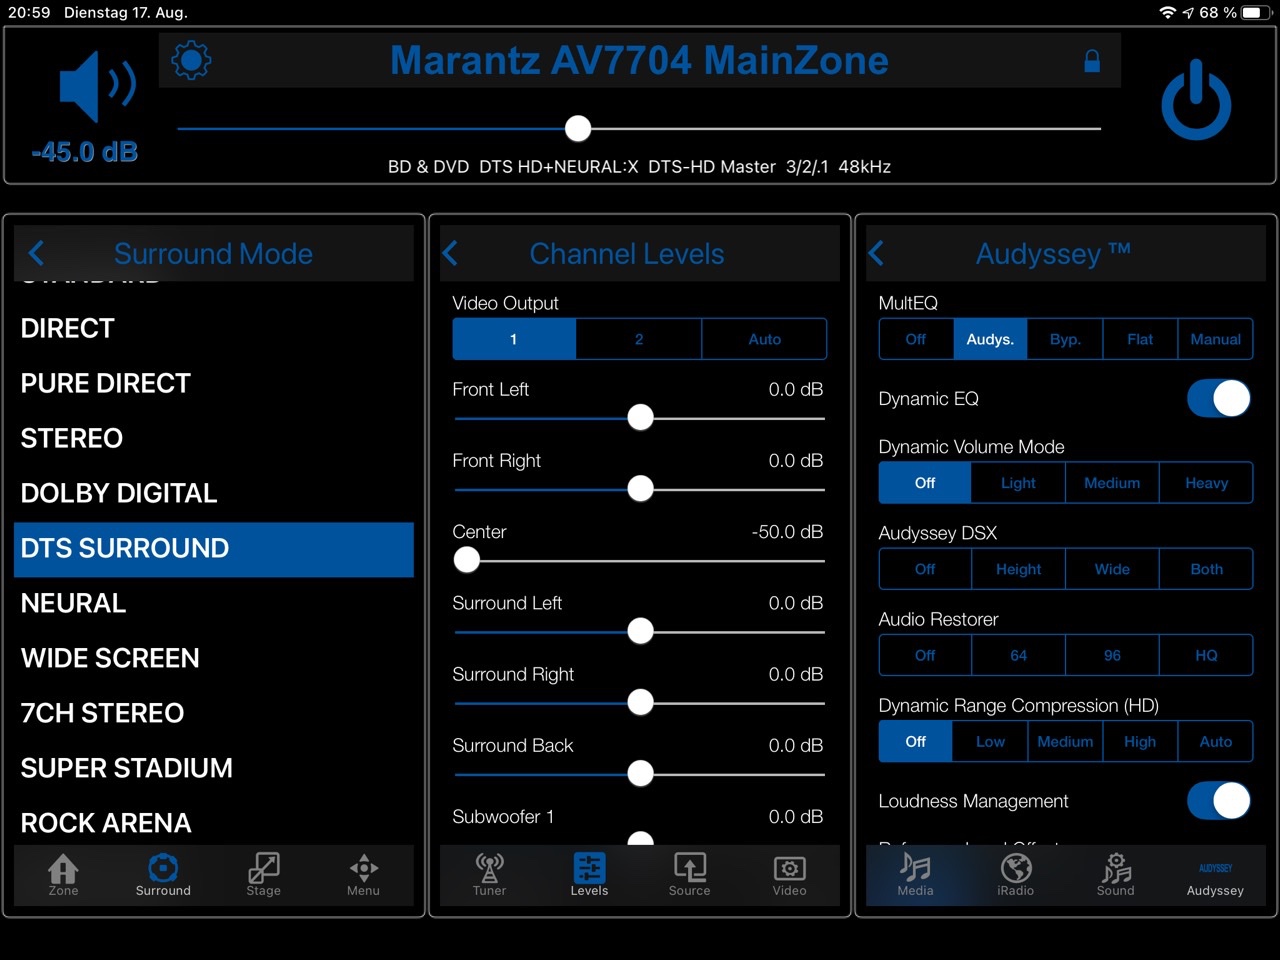Select Video Output 2

coord(639,339)
